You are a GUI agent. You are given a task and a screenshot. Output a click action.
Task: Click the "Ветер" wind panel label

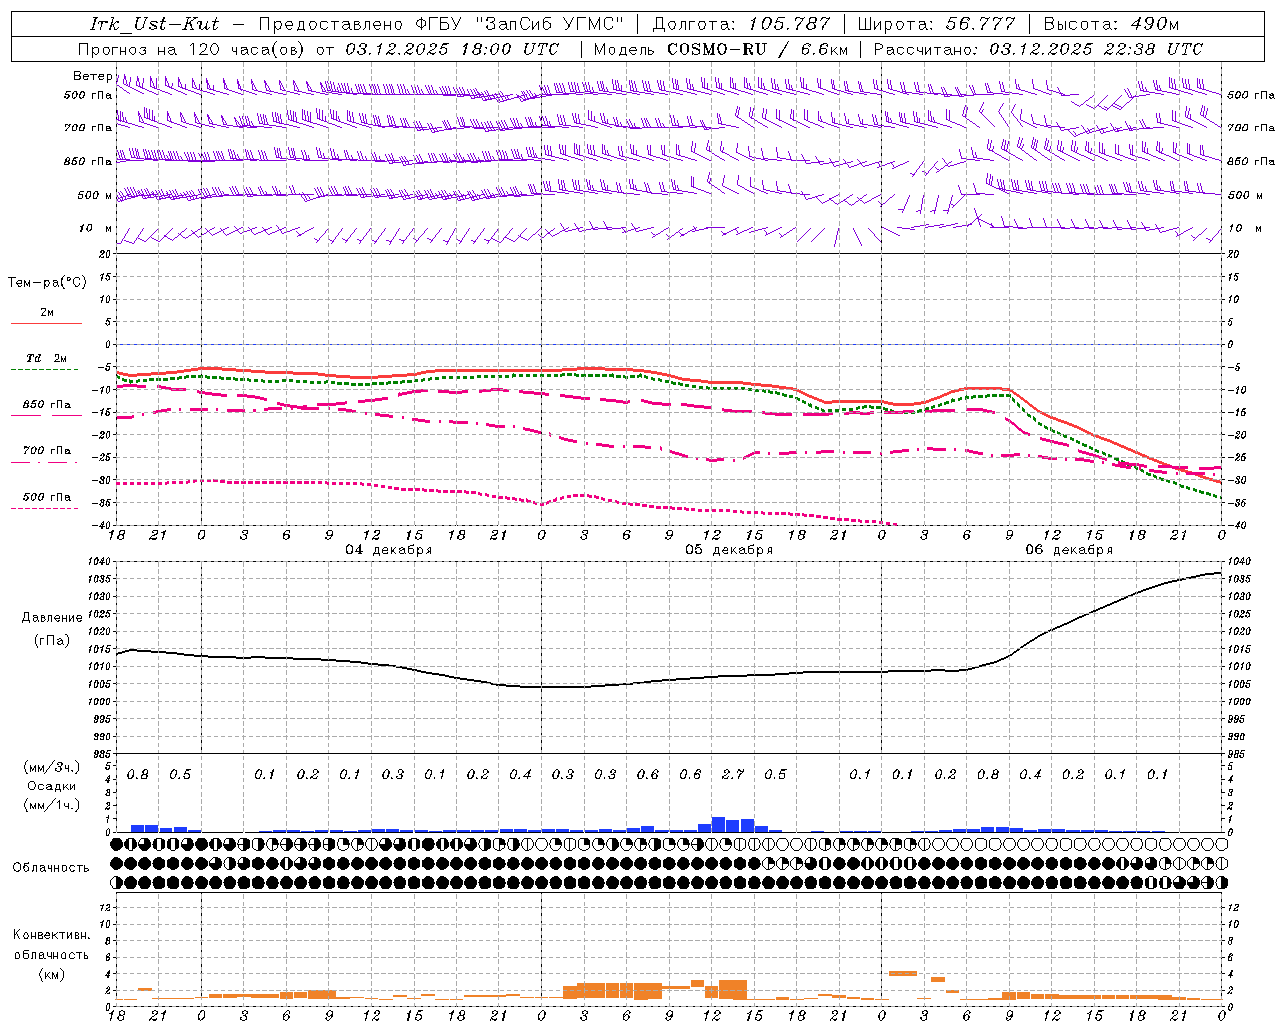[92, 76]
